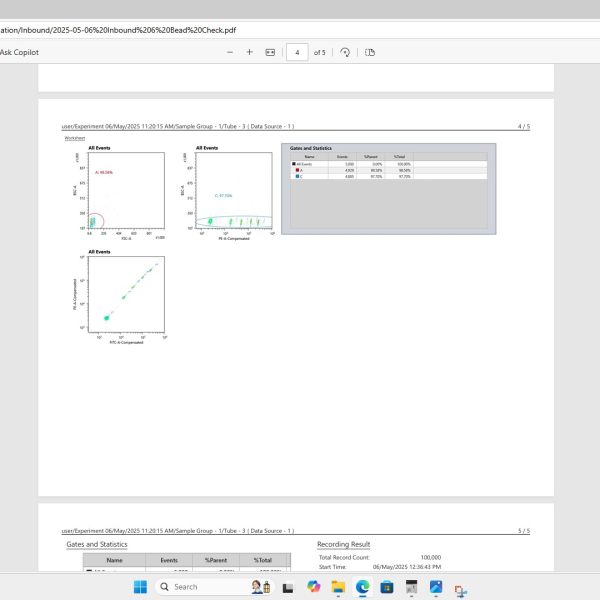
Task: Open File Explorer from taskbar
Action: (338, 586)
